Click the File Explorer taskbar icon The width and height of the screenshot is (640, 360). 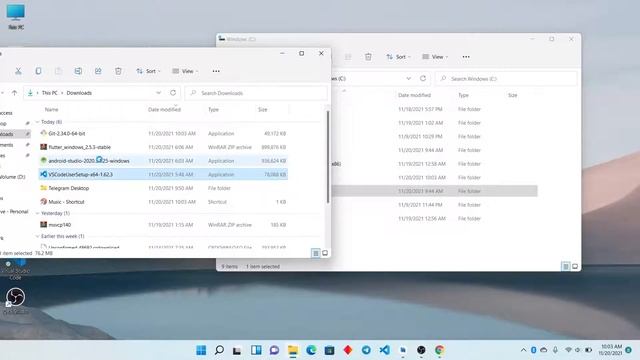[x=293, y=350]
